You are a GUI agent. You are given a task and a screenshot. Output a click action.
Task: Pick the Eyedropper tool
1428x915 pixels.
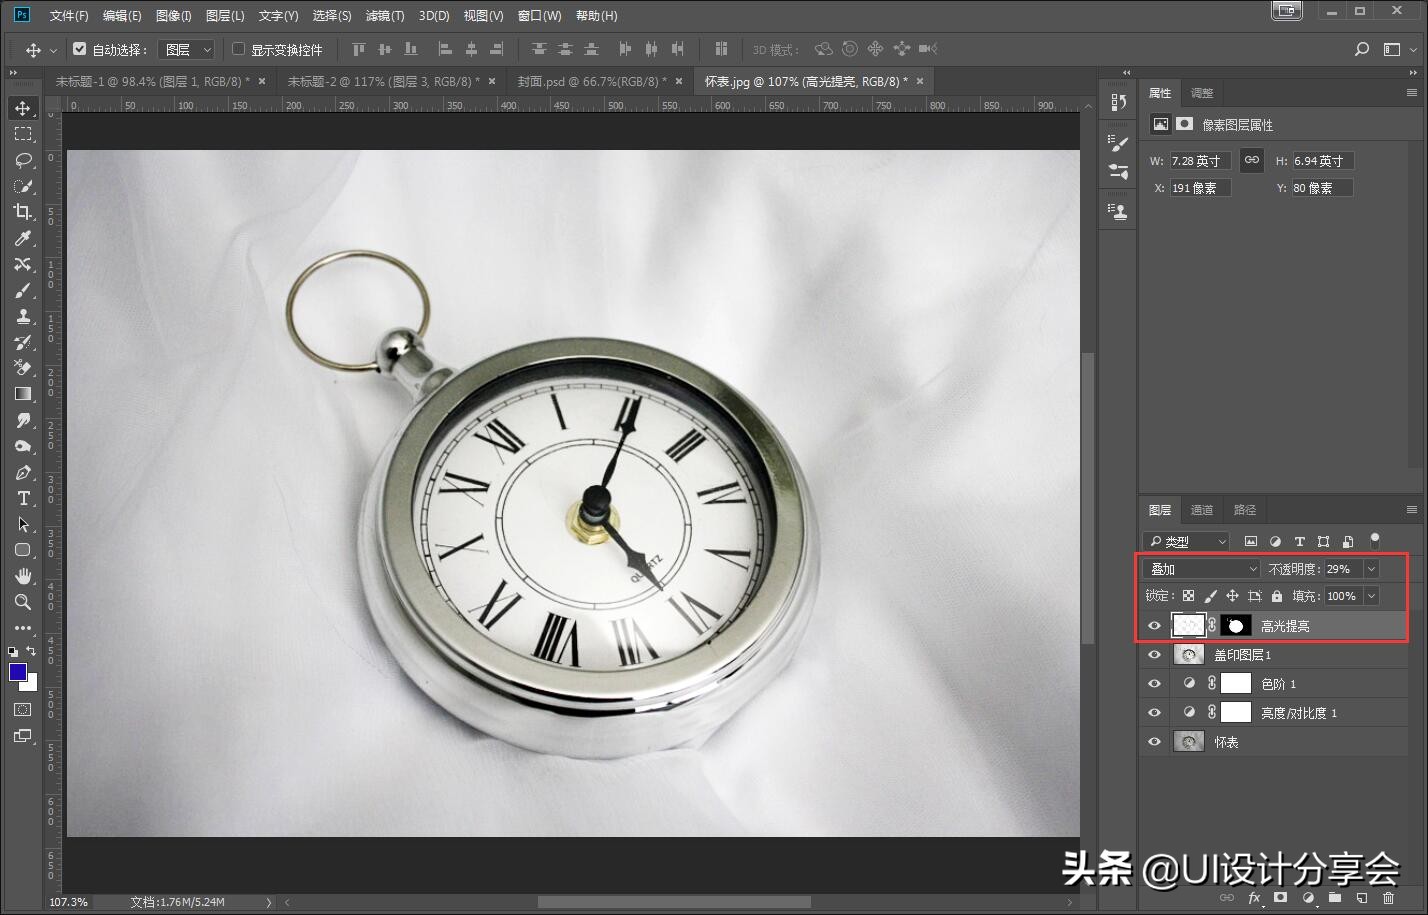click(24, 238)
